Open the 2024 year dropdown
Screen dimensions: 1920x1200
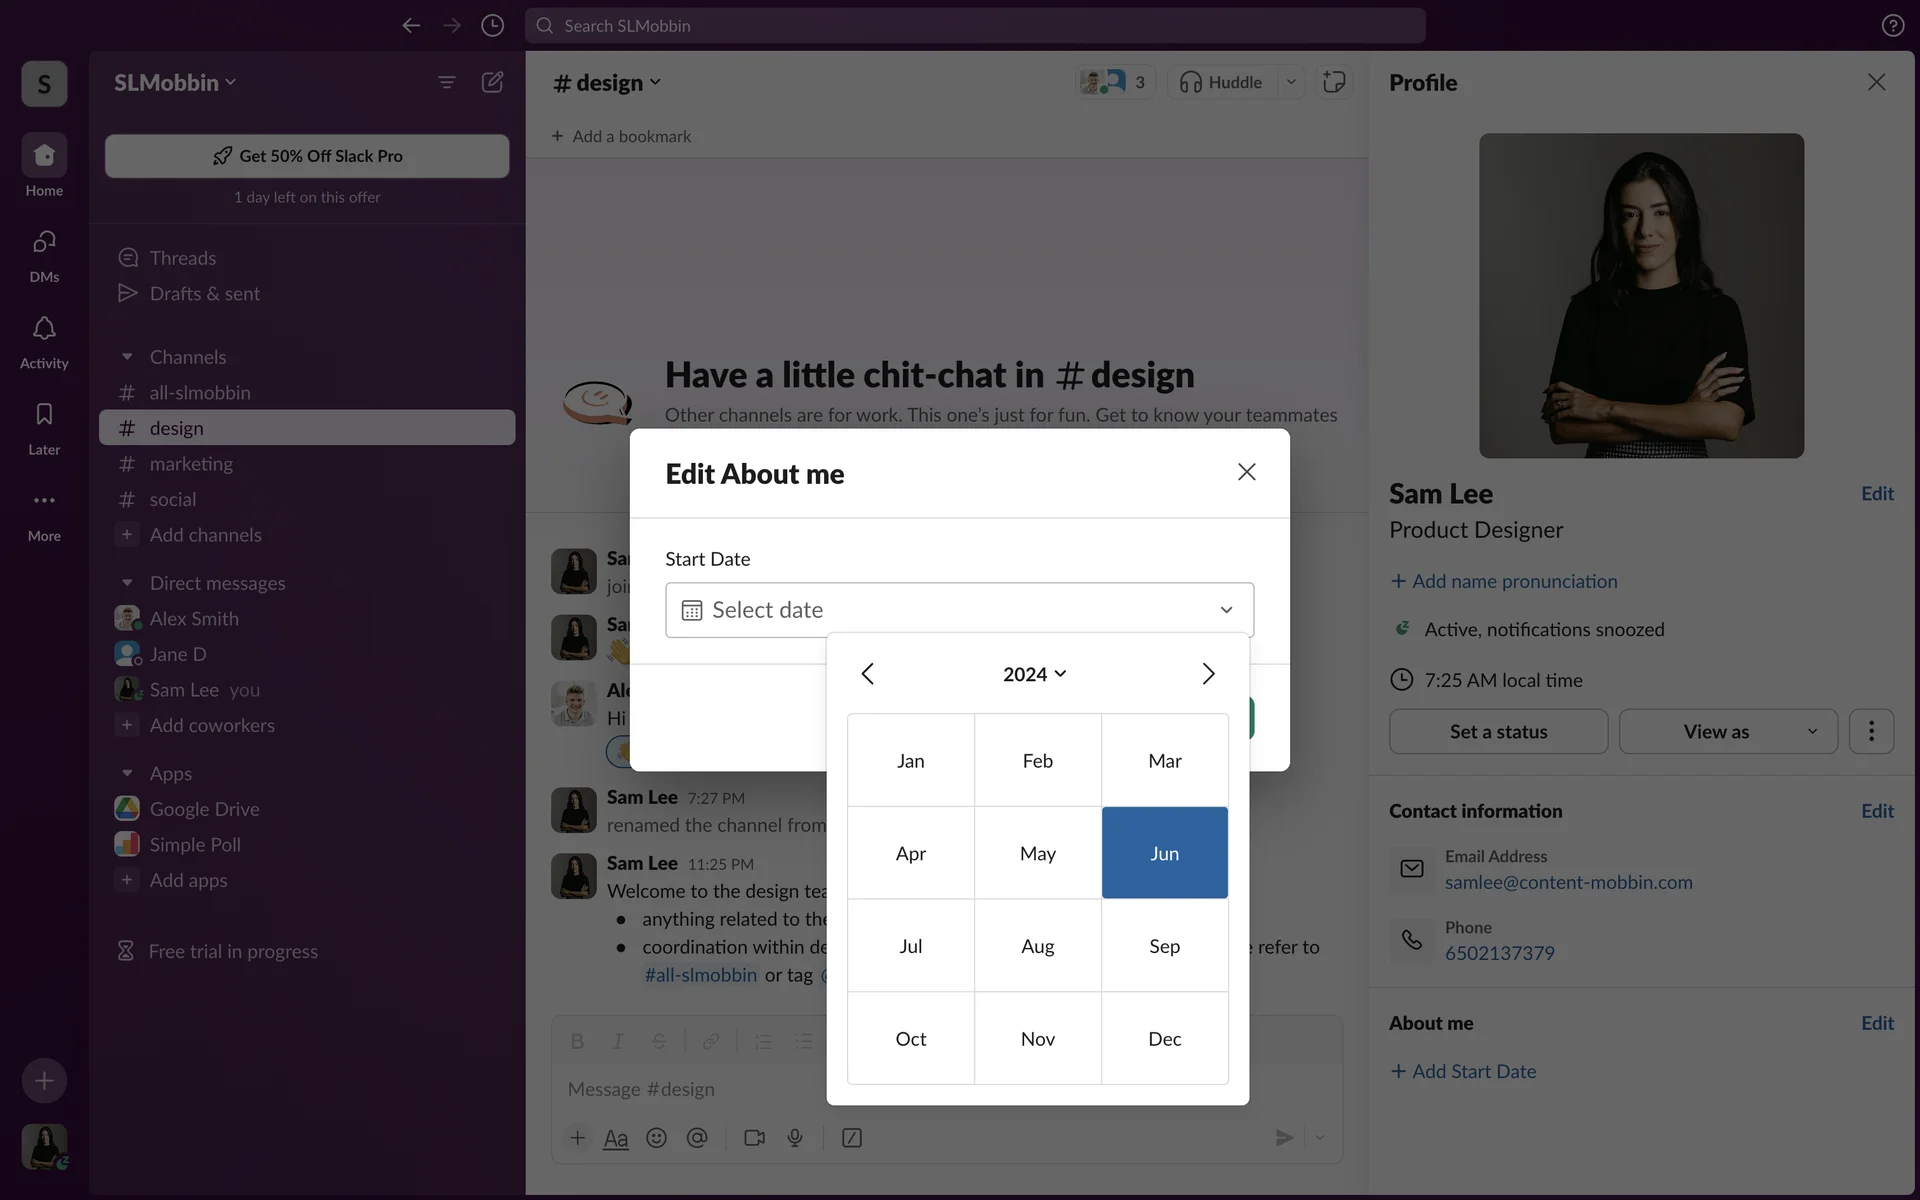click(x=1035, y=674)
